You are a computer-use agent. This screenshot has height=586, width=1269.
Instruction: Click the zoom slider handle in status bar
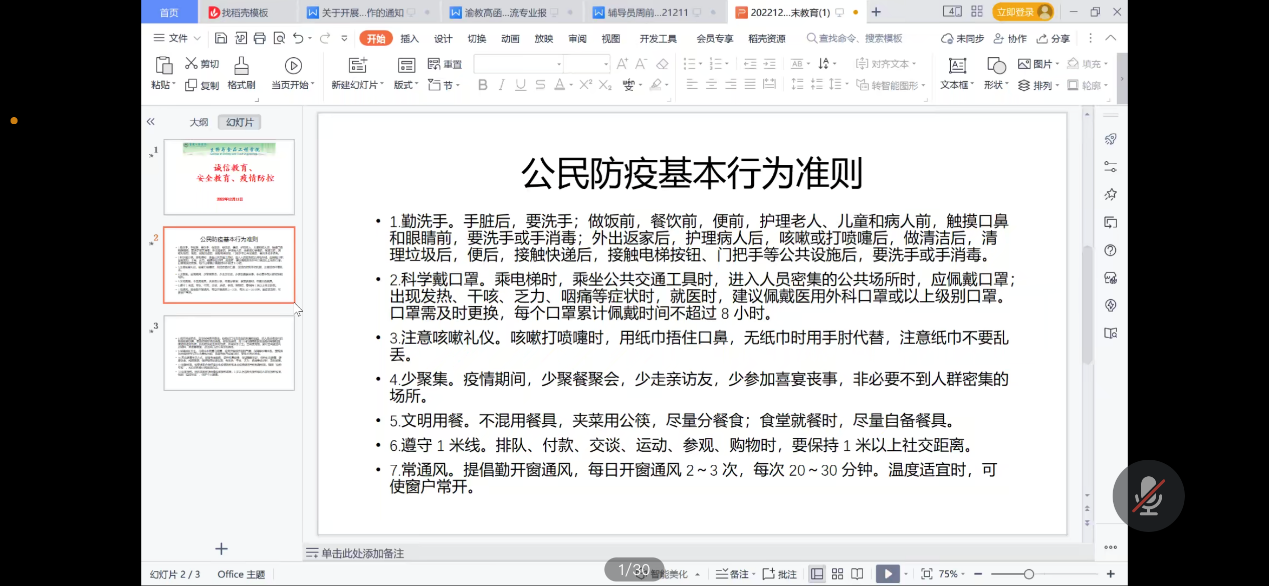[1028, 574]
